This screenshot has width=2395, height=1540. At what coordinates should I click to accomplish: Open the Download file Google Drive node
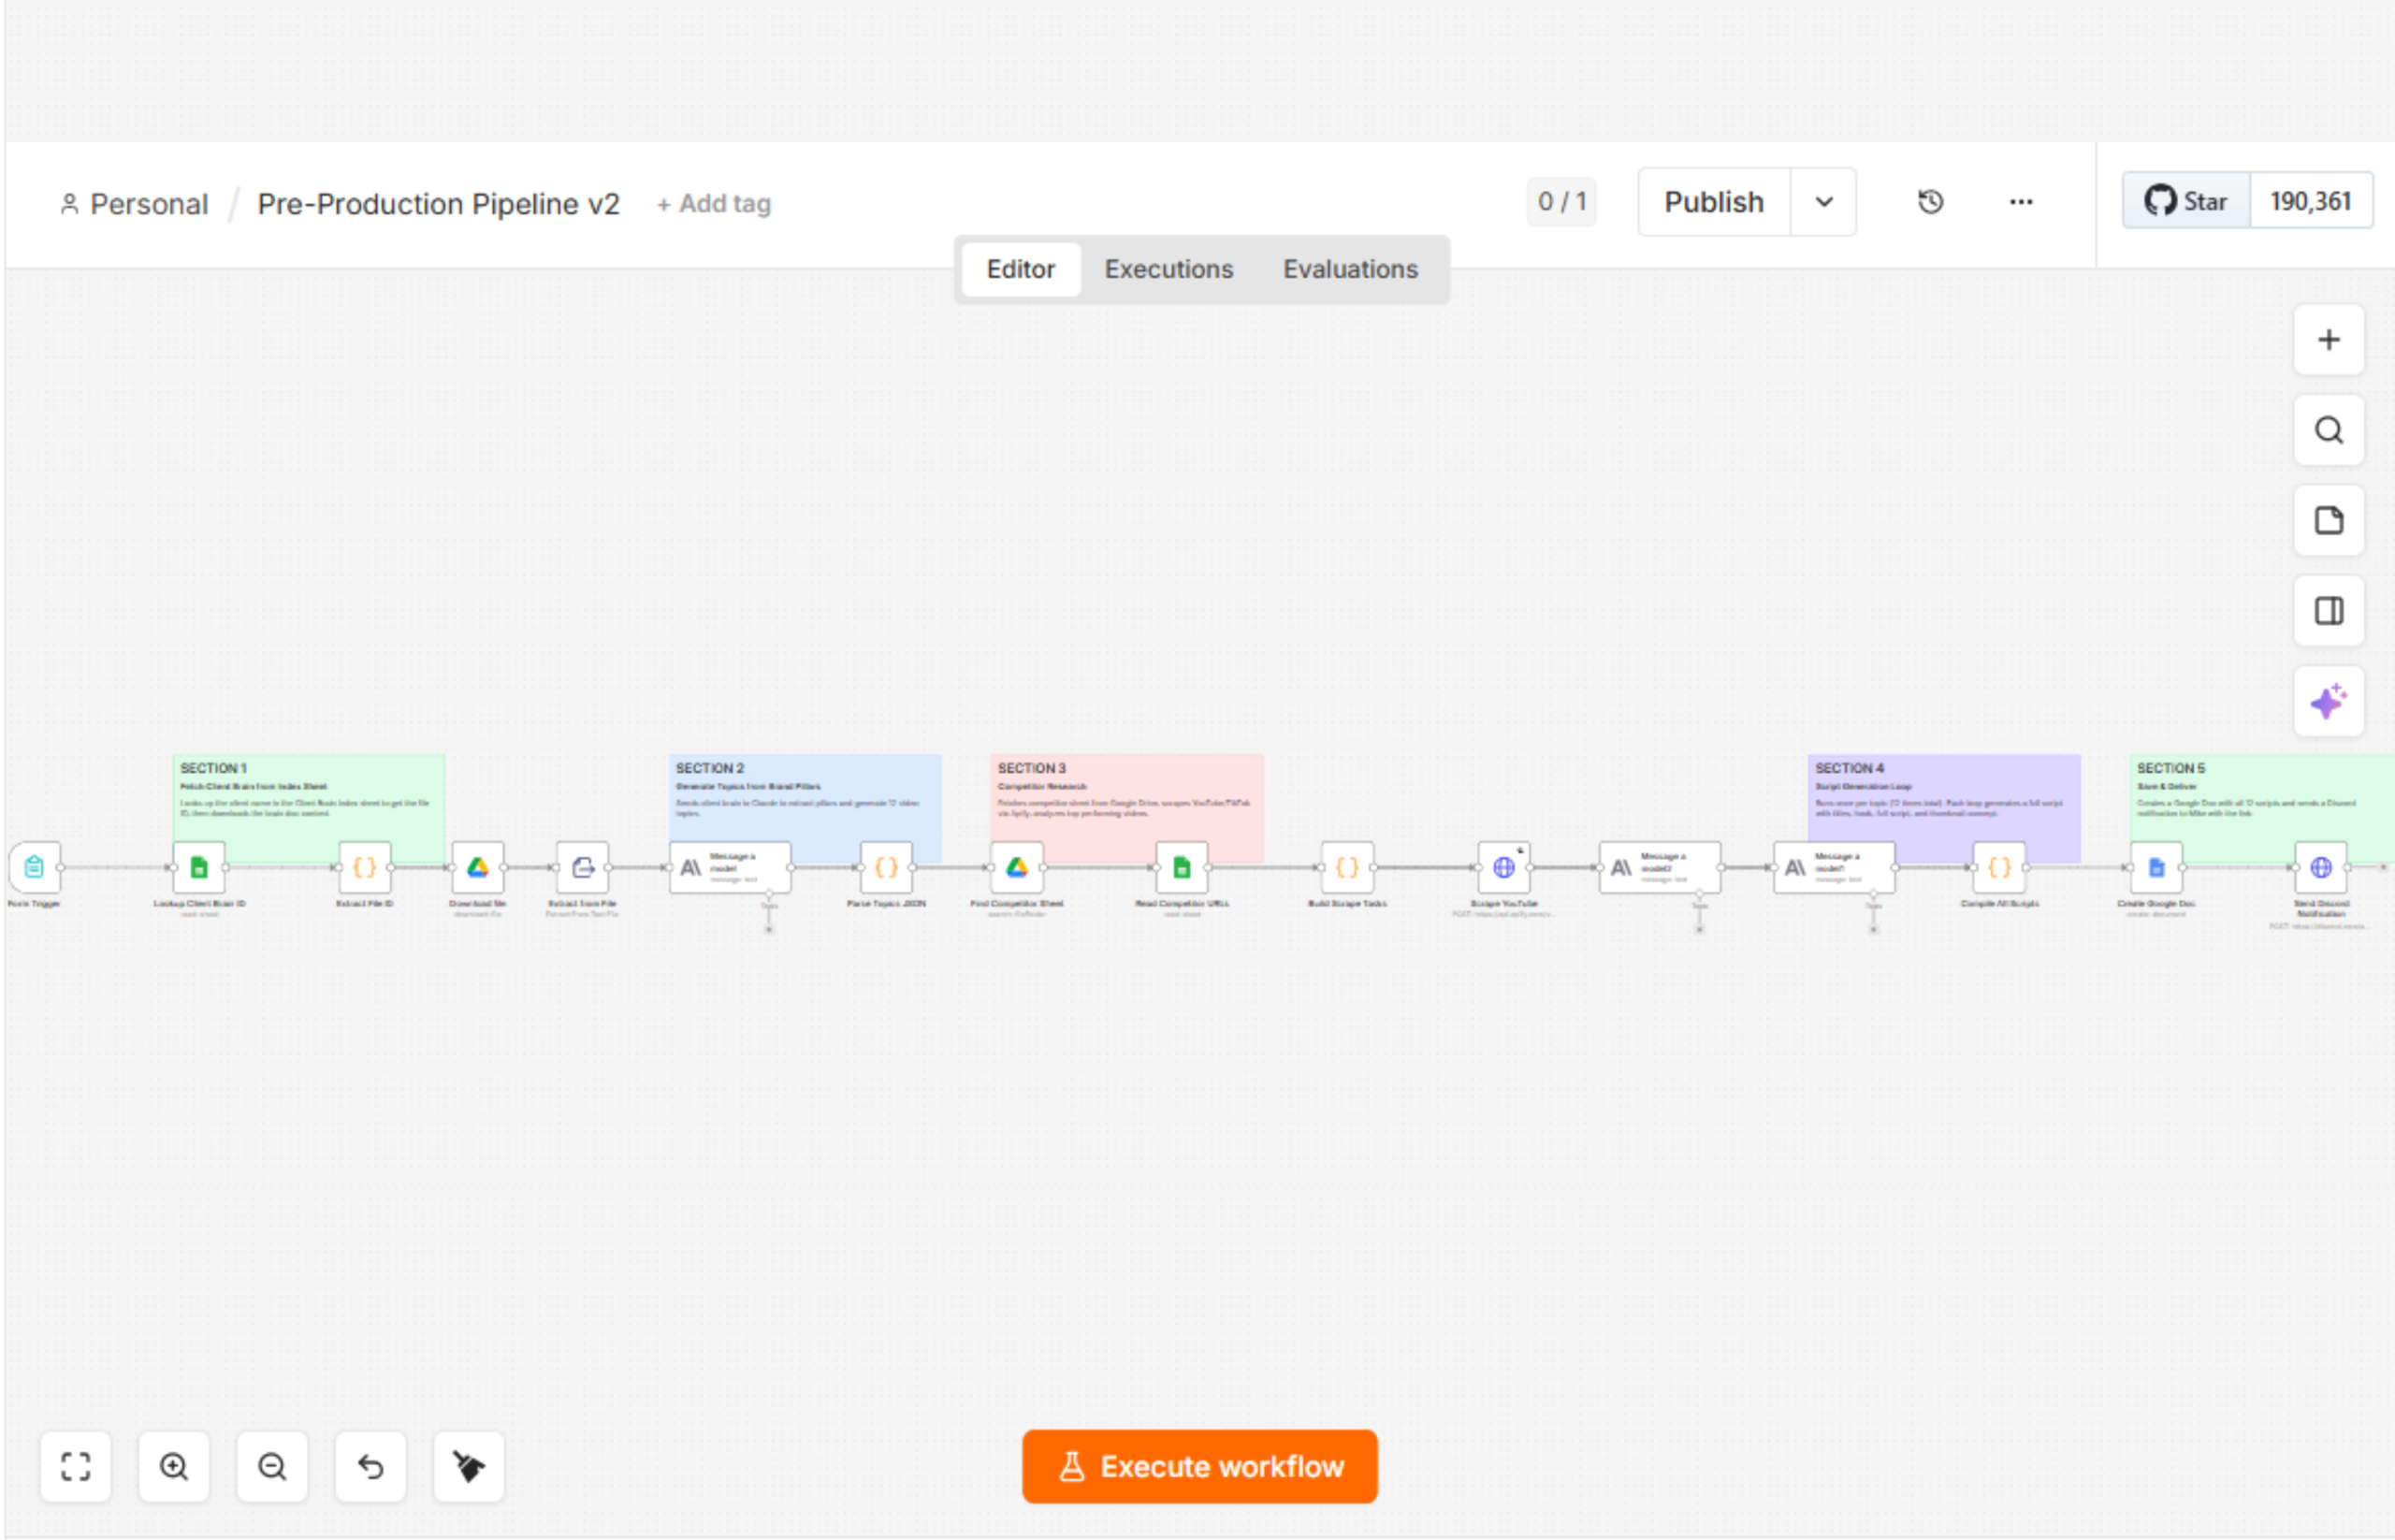coord(477,867)
